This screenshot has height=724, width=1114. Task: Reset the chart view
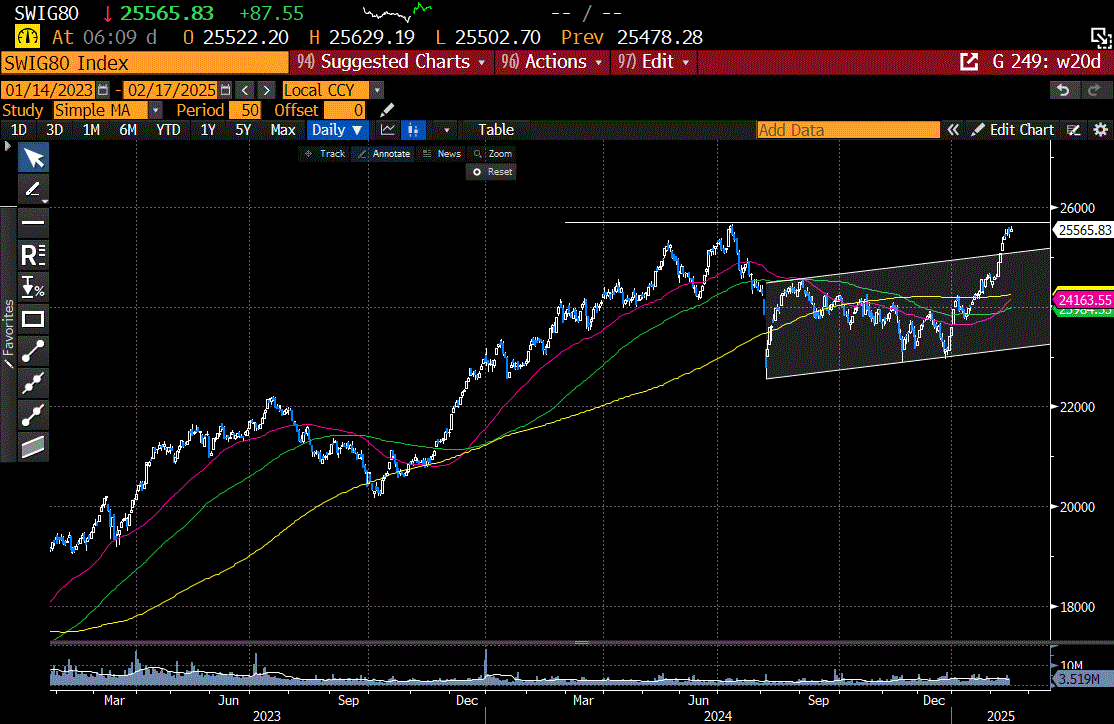[492, 172]
